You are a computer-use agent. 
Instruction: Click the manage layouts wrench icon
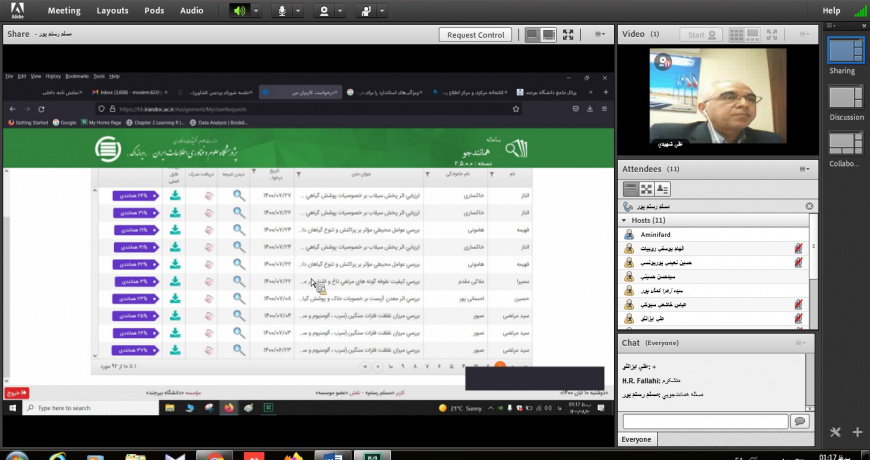pos(835,432)
